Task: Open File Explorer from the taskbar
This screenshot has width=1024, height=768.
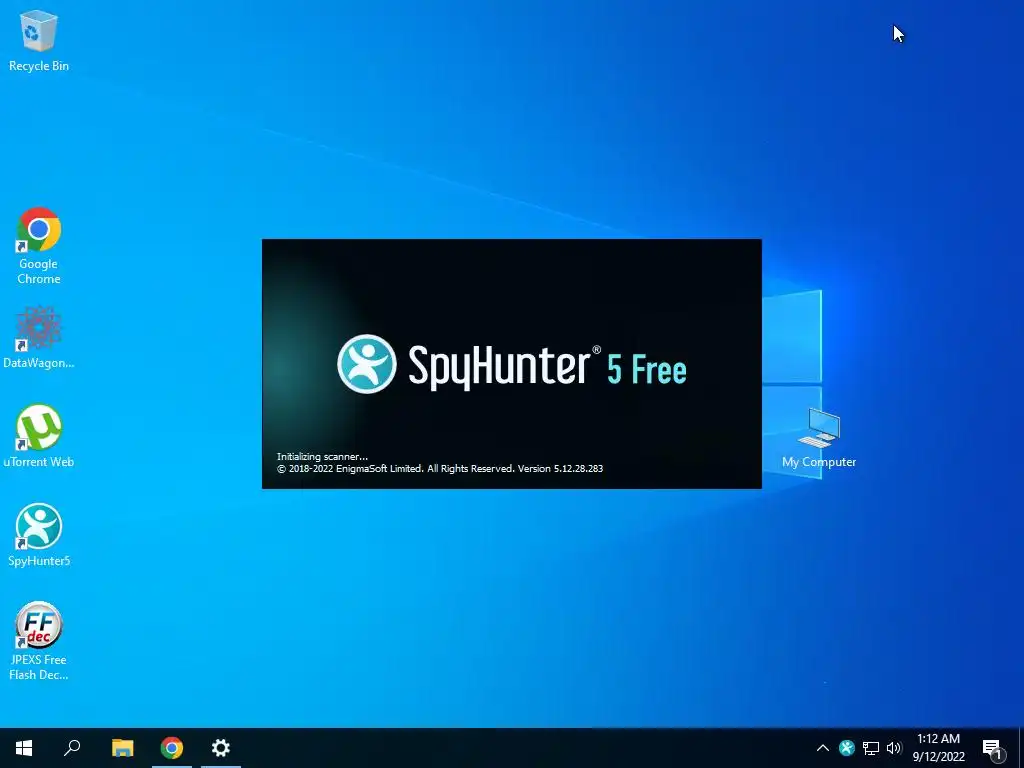Action: pyautogui.click(x=122, y=748)
